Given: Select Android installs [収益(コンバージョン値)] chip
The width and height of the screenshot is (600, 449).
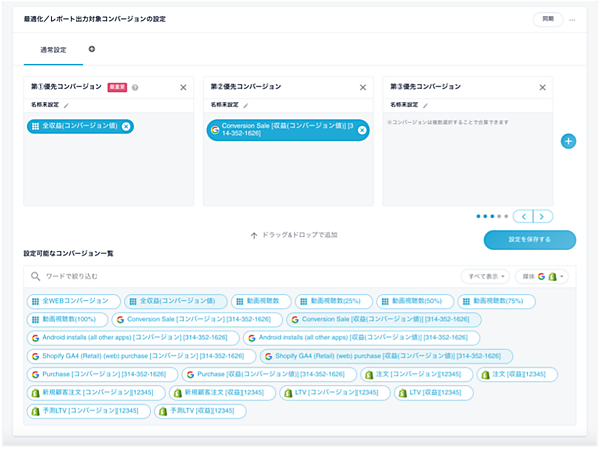Looking at the screenshot, I should (x=362, y=338).
